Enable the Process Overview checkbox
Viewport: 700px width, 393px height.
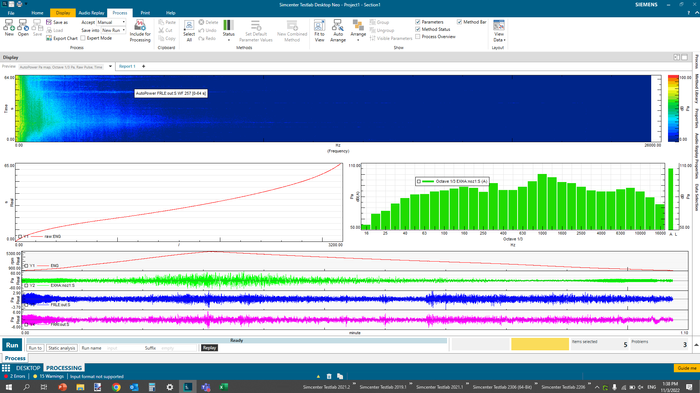pos(418,37)
